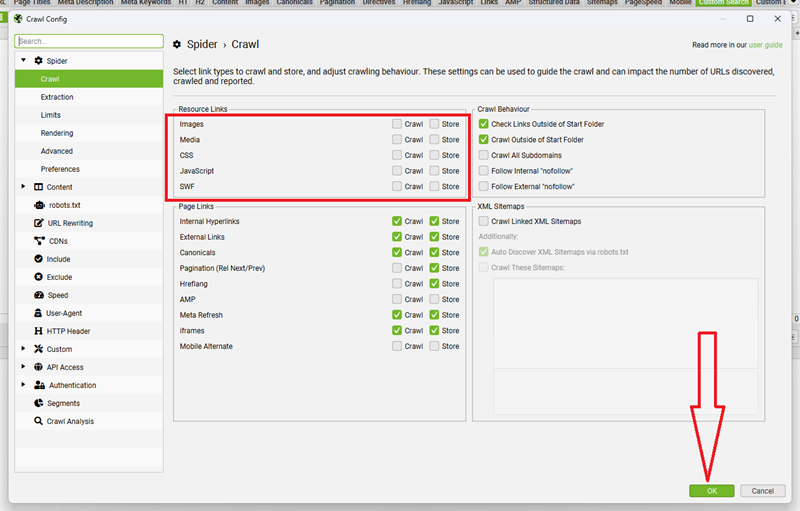The image size is (800, 511).
Task: Enable Store checkbox for JavaScript
Action: [434, 171]
